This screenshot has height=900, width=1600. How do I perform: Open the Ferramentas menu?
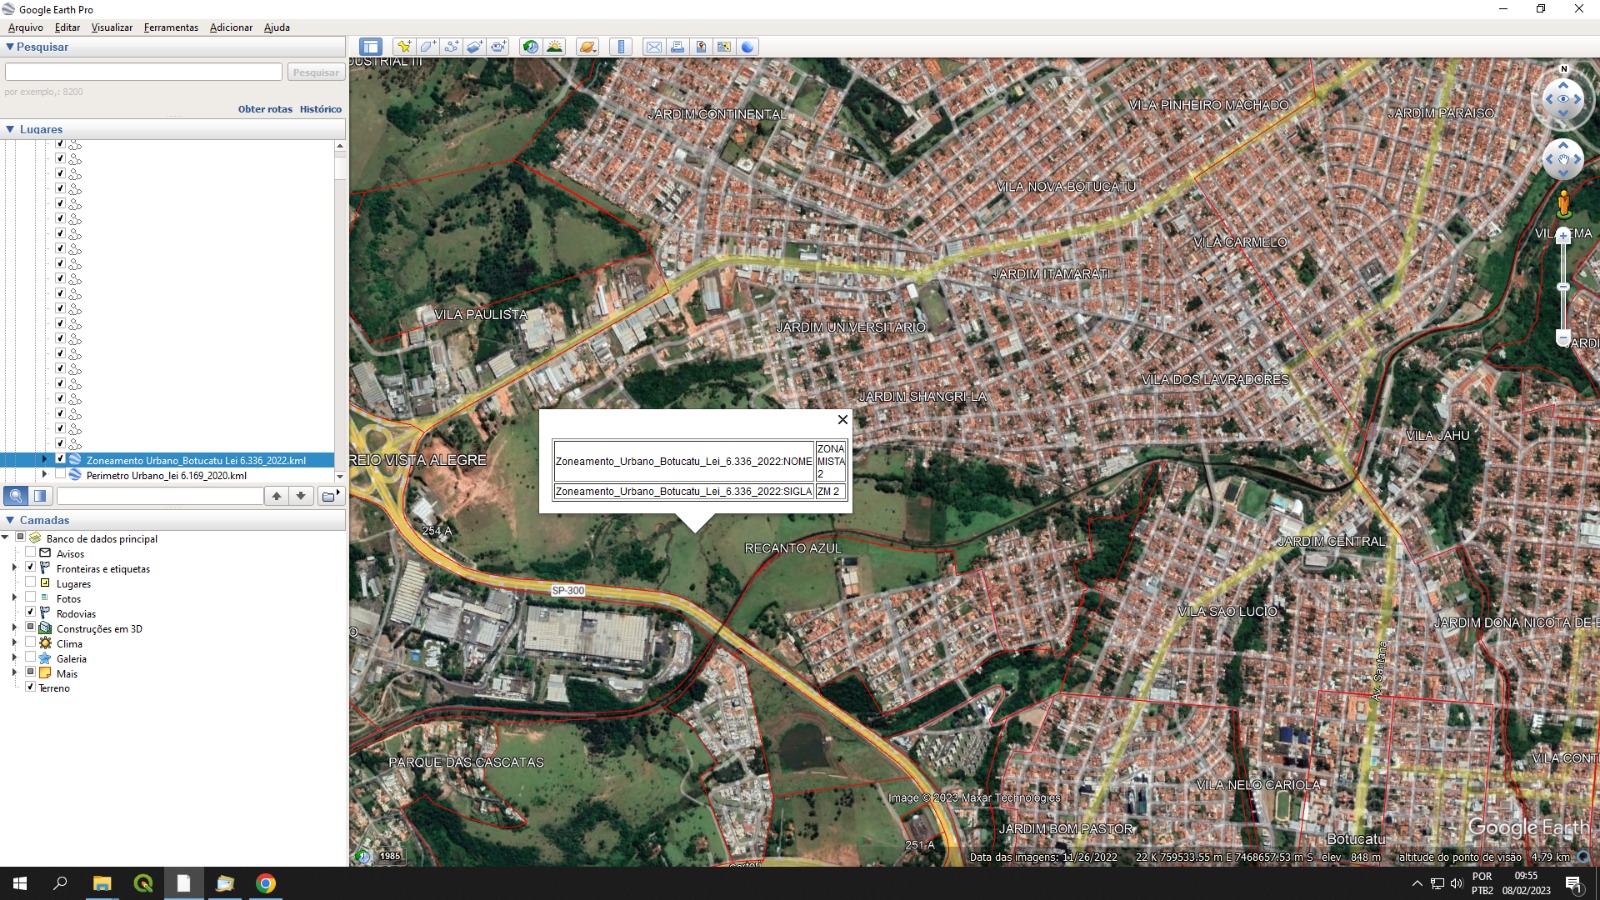point(171,27)
